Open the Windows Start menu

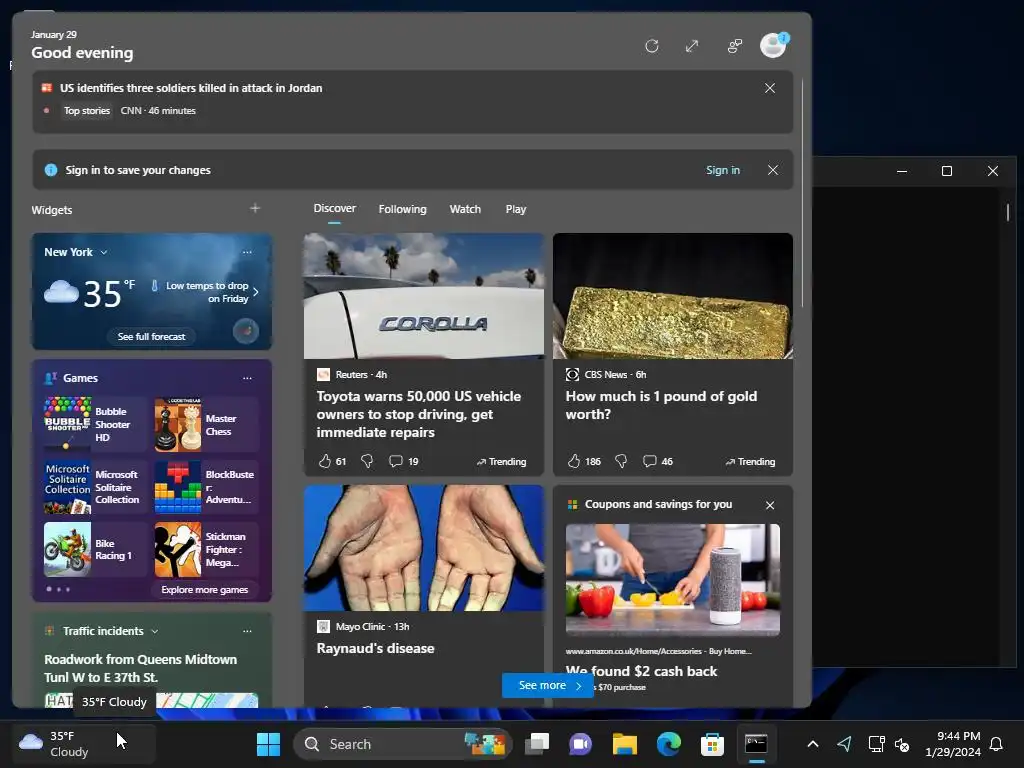pyautogui.click(x=268, y=744)
